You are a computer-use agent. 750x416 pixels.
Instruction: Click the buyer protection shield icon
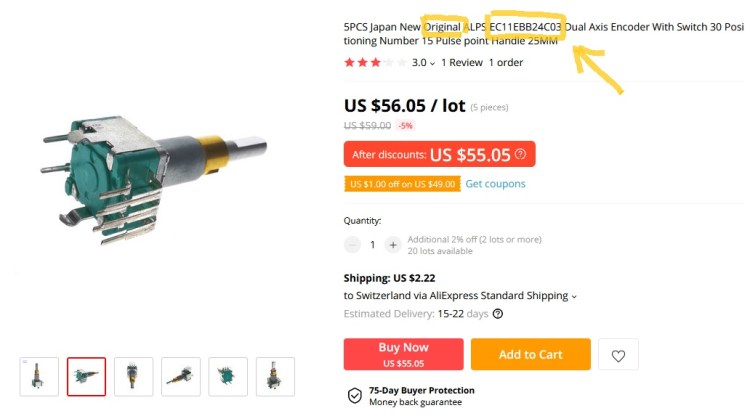point(354,396)
